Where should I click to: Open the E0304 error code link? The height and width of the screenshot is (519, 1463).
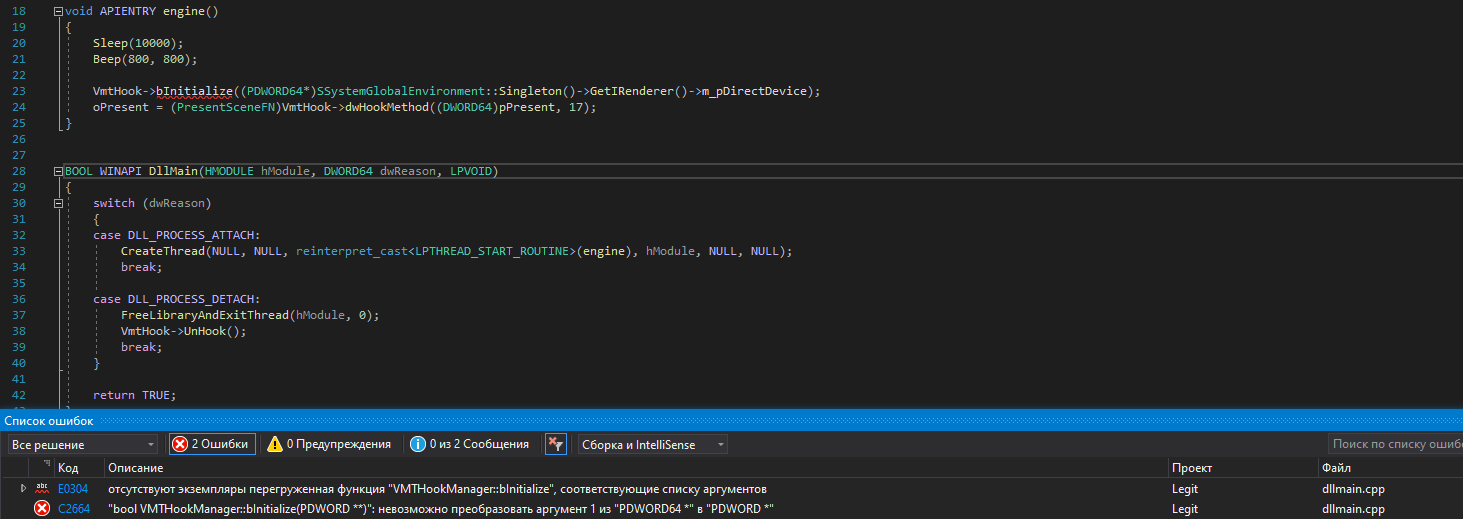click(72, 489)
